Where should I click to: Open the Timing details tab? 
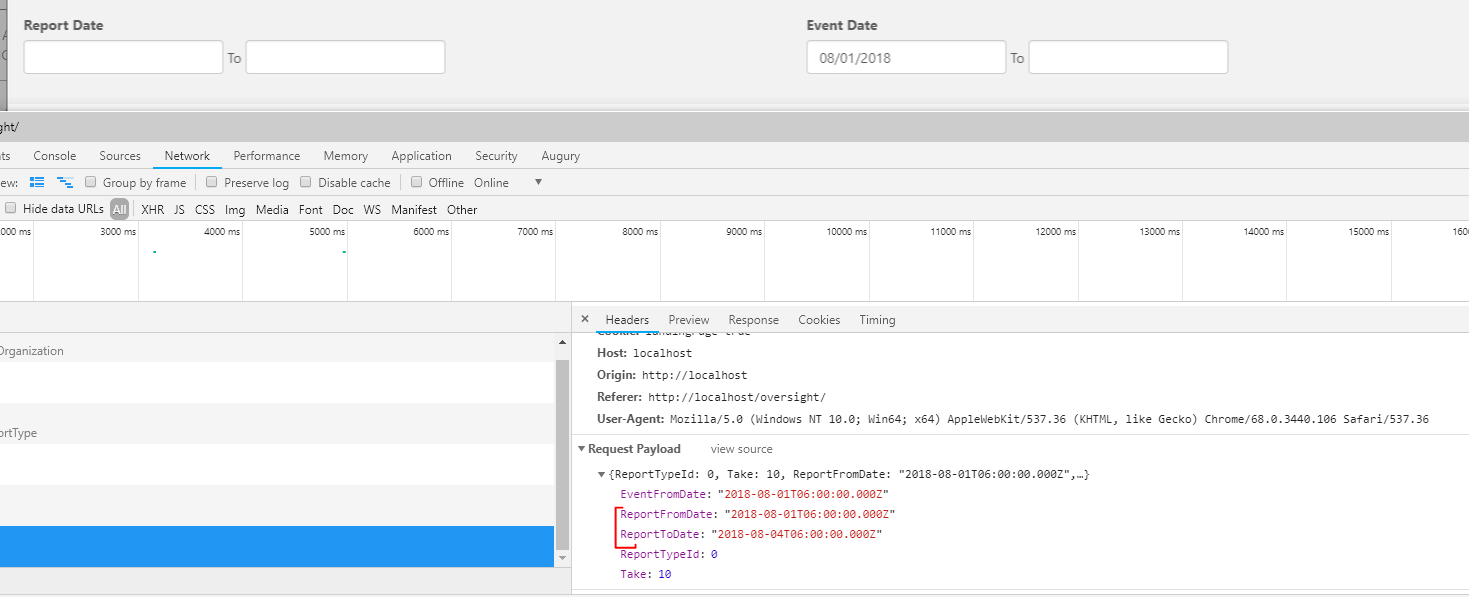click(x=877, y=320)
